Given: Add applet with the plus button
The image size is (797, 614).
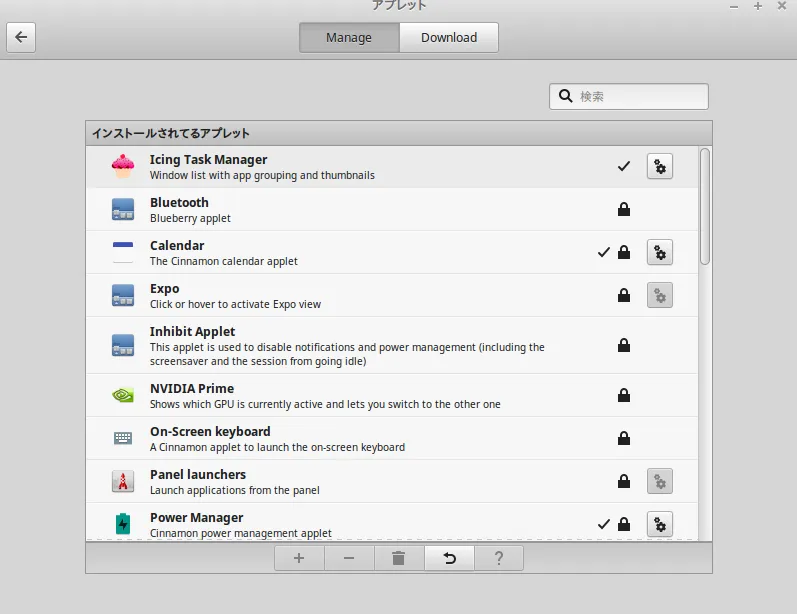Looking at the screenshot, I should pos(299,558).
